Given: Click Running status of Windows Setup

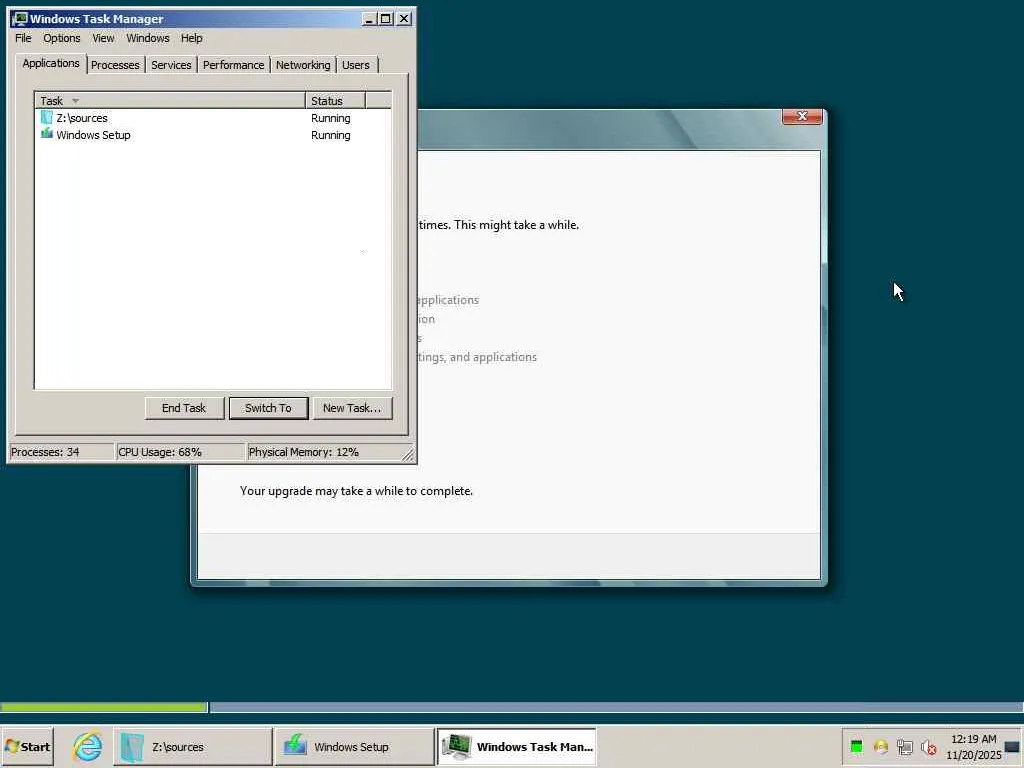Looking at the screenshot, I should tap(330, 135).
